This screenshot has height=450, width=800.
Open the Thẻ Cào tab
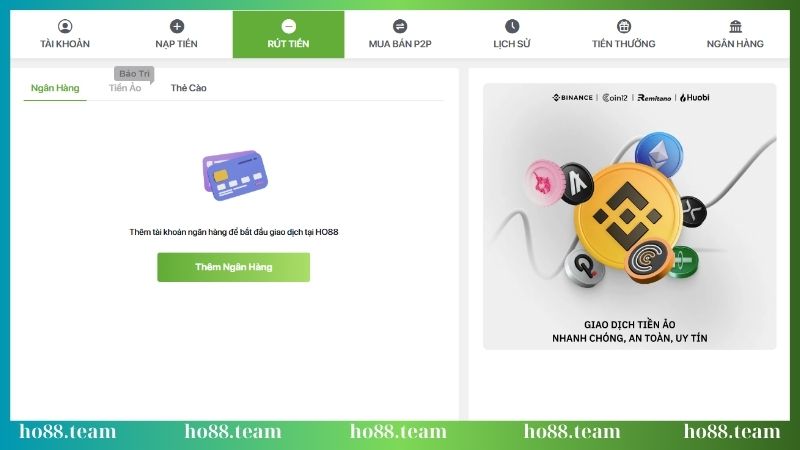point(188,88)
